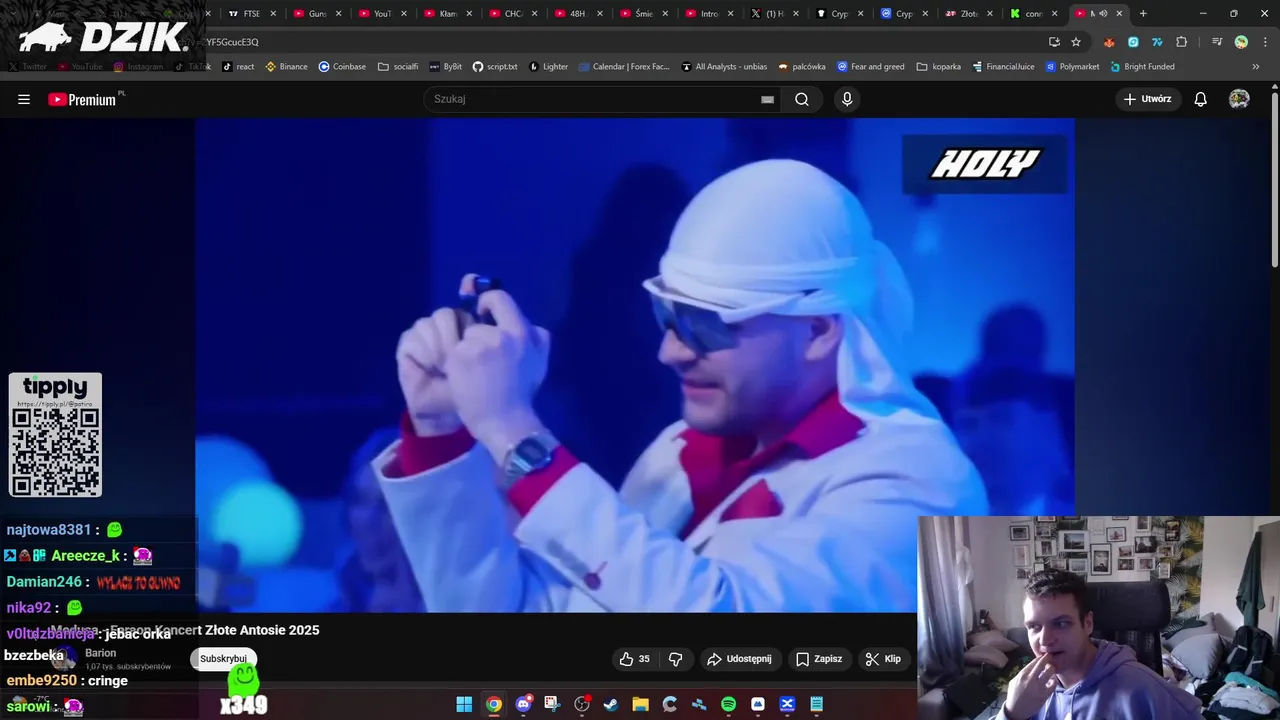Click the page vertical scrollbar
This screenshot has width=1280, height=720.
1274,180
